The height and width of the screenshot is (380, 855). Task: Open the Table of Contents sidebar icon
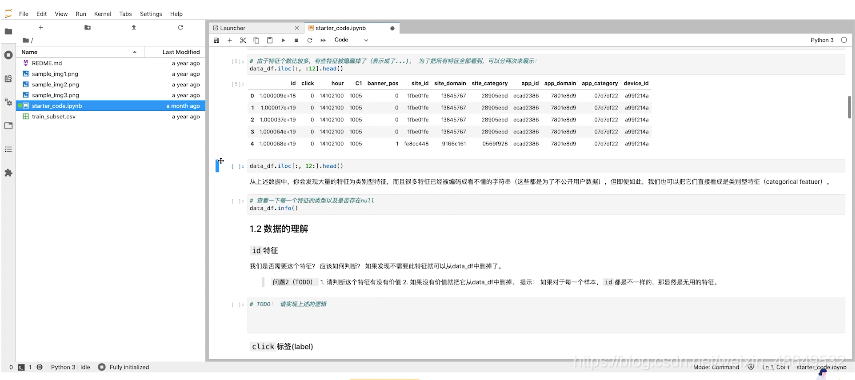point(8,149)
